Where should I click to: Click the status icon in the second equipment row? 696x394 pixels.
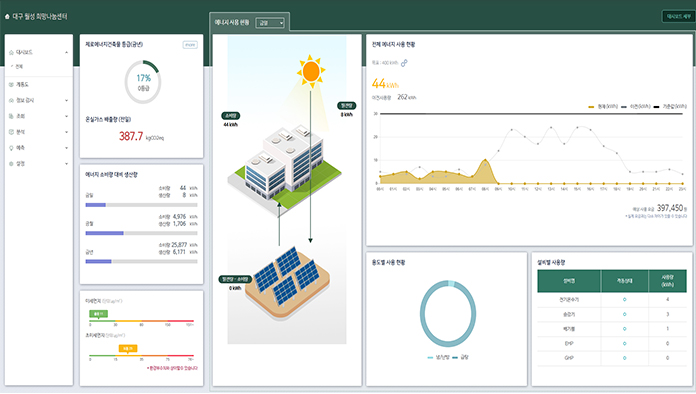coord(625,314)
